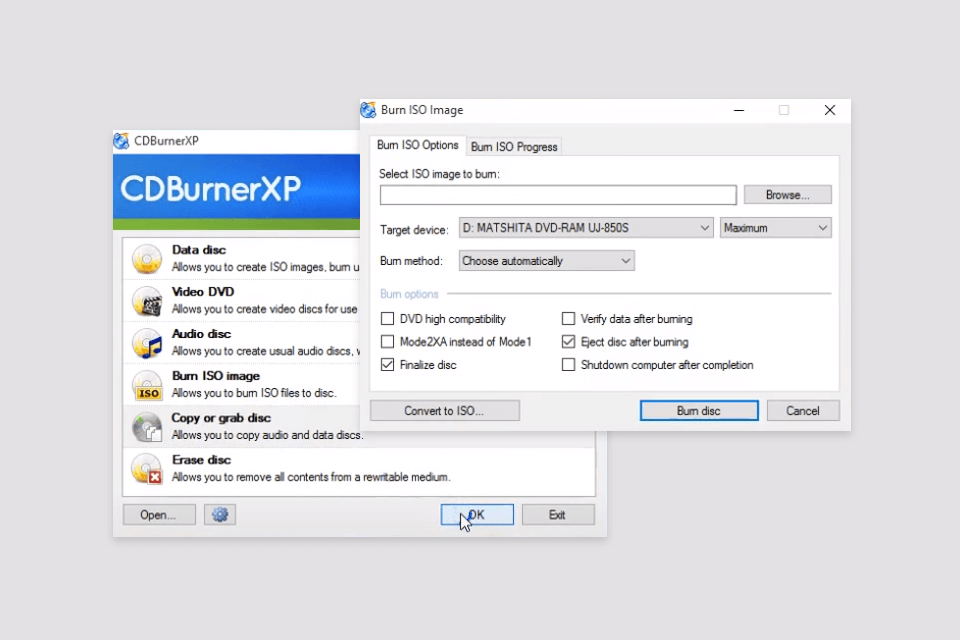The width and height of the screenshot is (960, 640).
Task: Uncheck Eject disc after burning
Action: [569, 342]
